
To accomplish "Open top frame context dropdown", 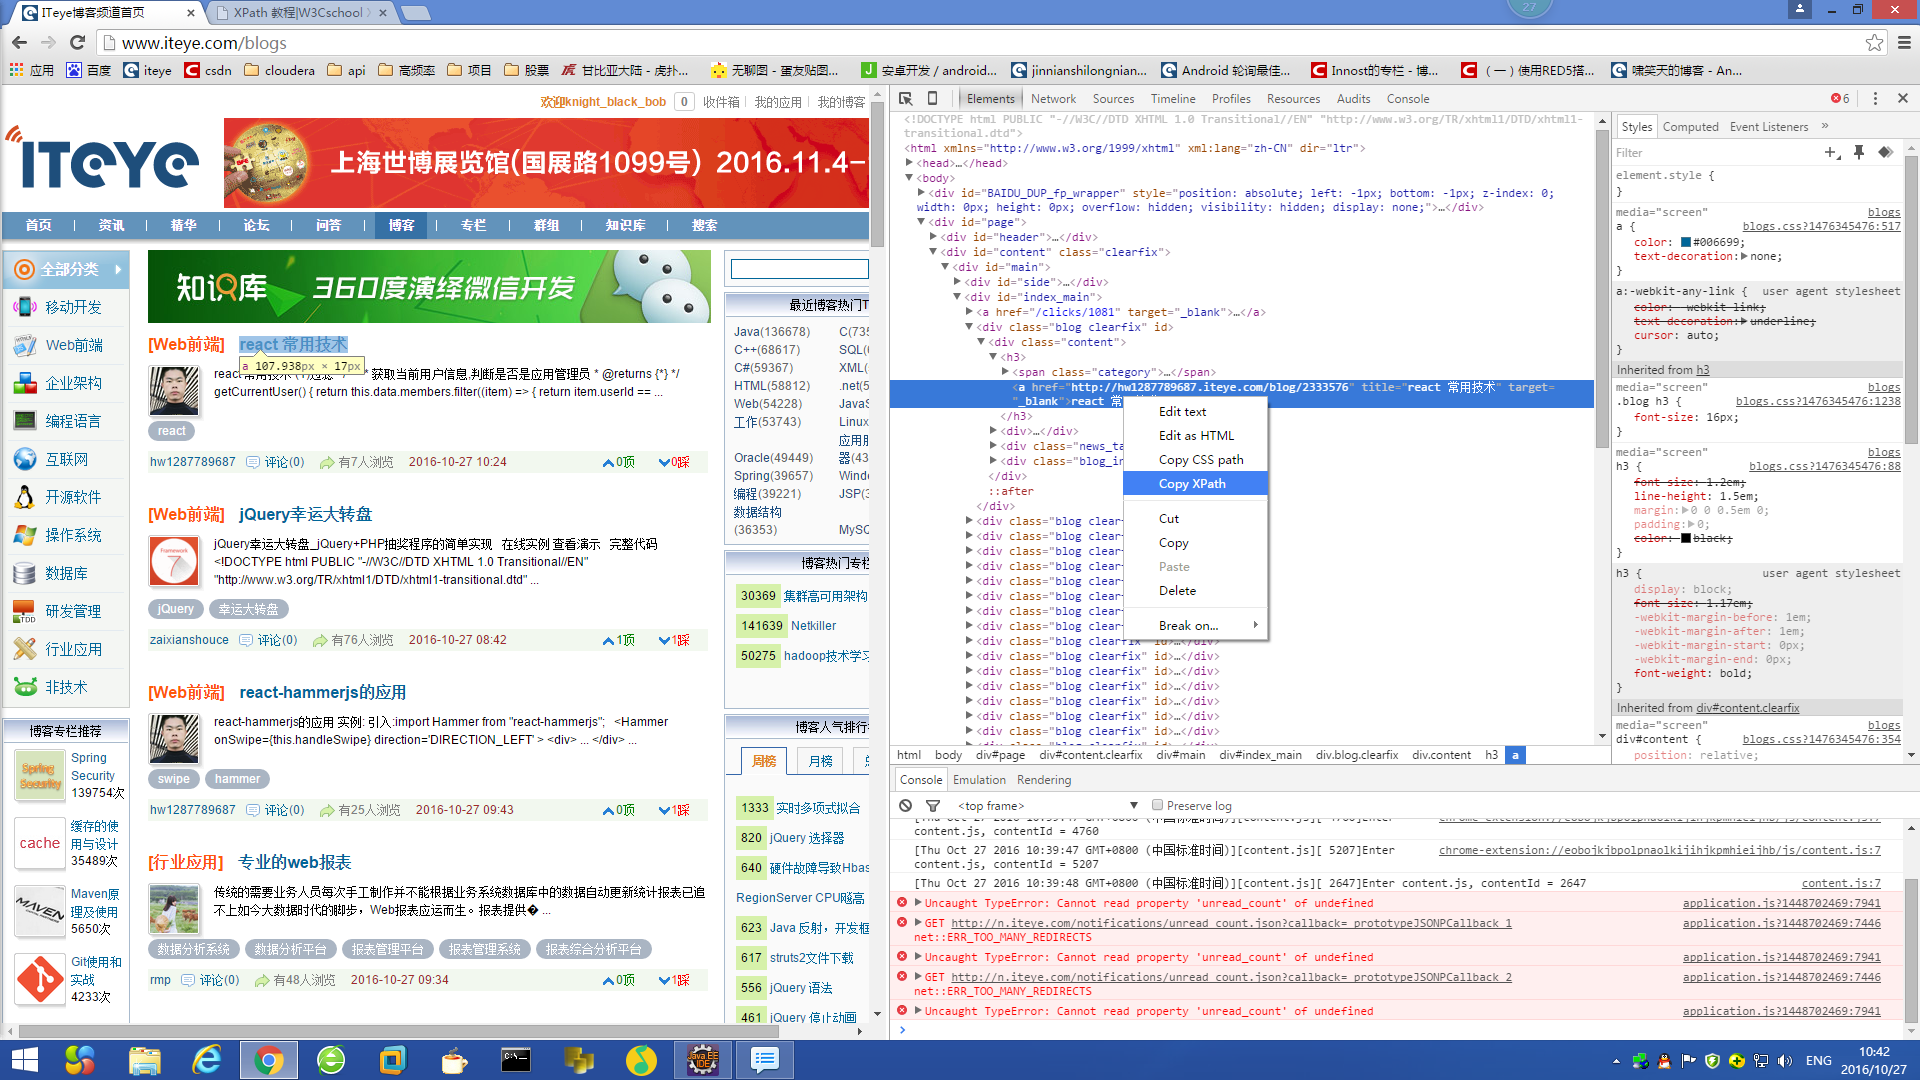I will pos(1046,805).
